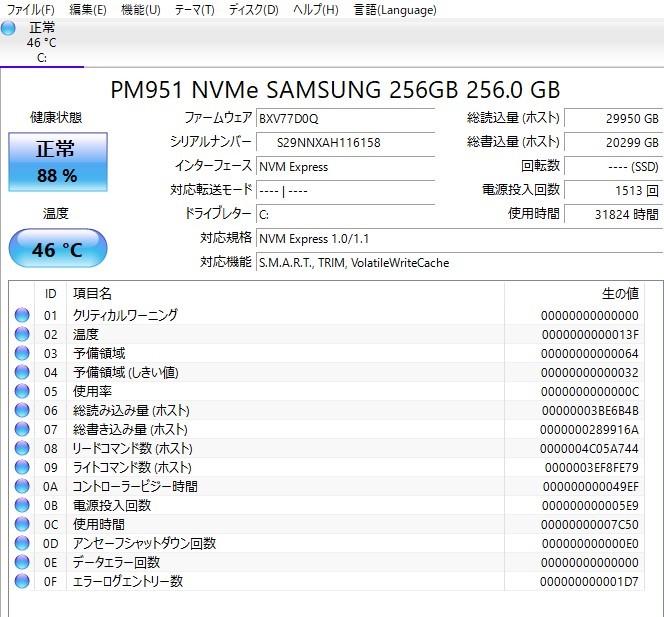Select the アンセーフシャットダウン回数 row name

[x=144, y=543]
